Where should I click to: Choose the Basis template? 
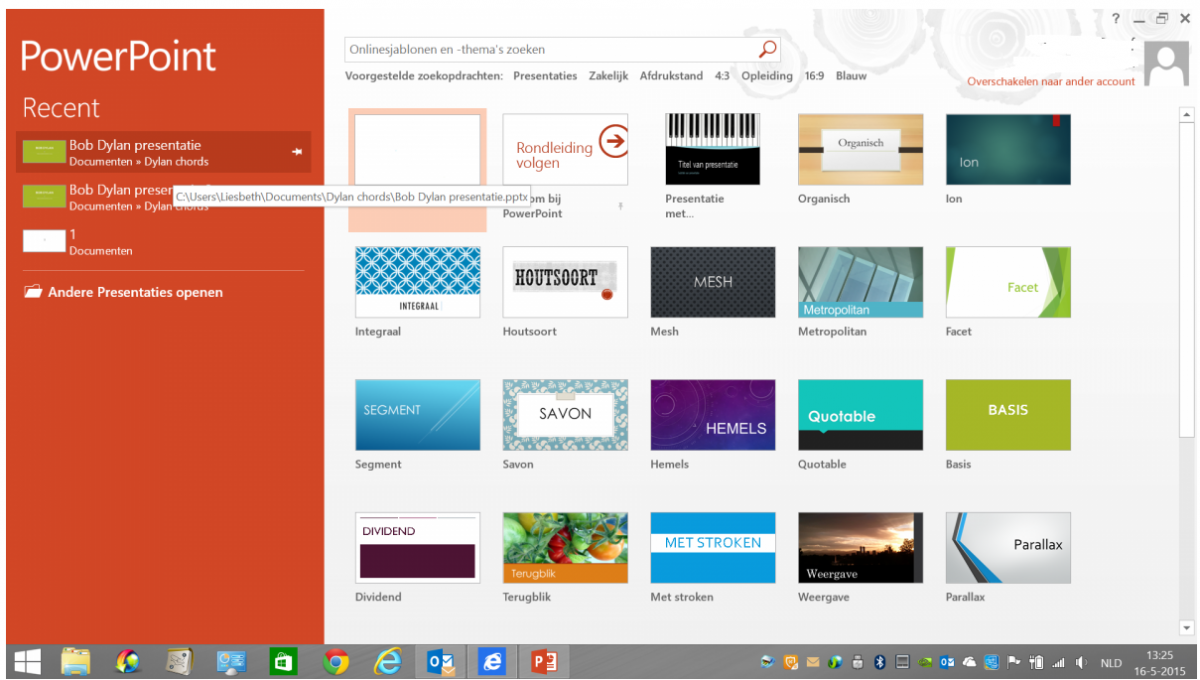point(1008,415)
